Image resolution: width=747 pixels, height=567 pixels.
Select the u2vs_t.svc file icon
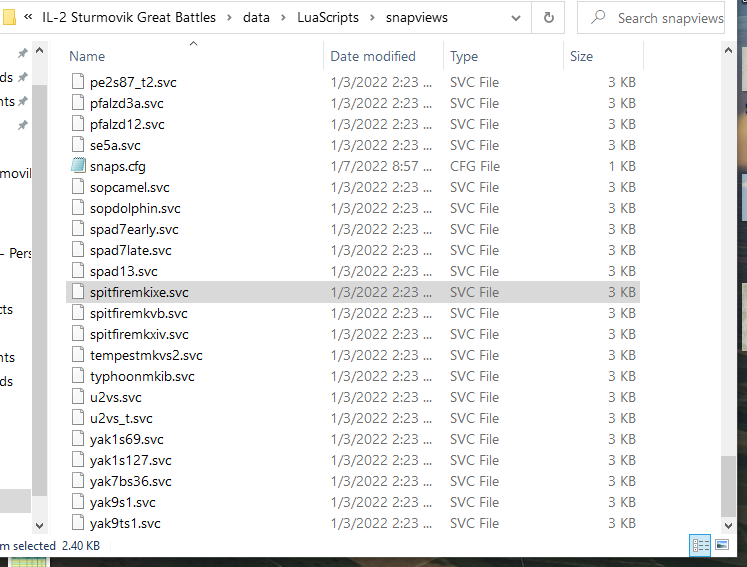78,417
